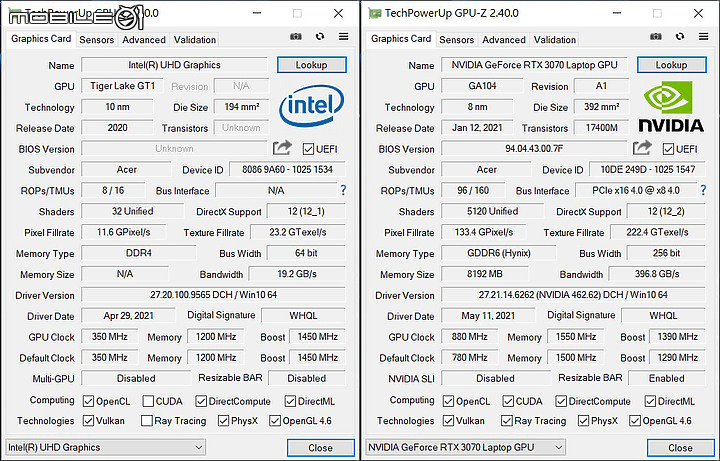This screenshot has width=720, height=461.
Task: Select the Graphics Card tab in the NVIDIA window
Action: 401,39
